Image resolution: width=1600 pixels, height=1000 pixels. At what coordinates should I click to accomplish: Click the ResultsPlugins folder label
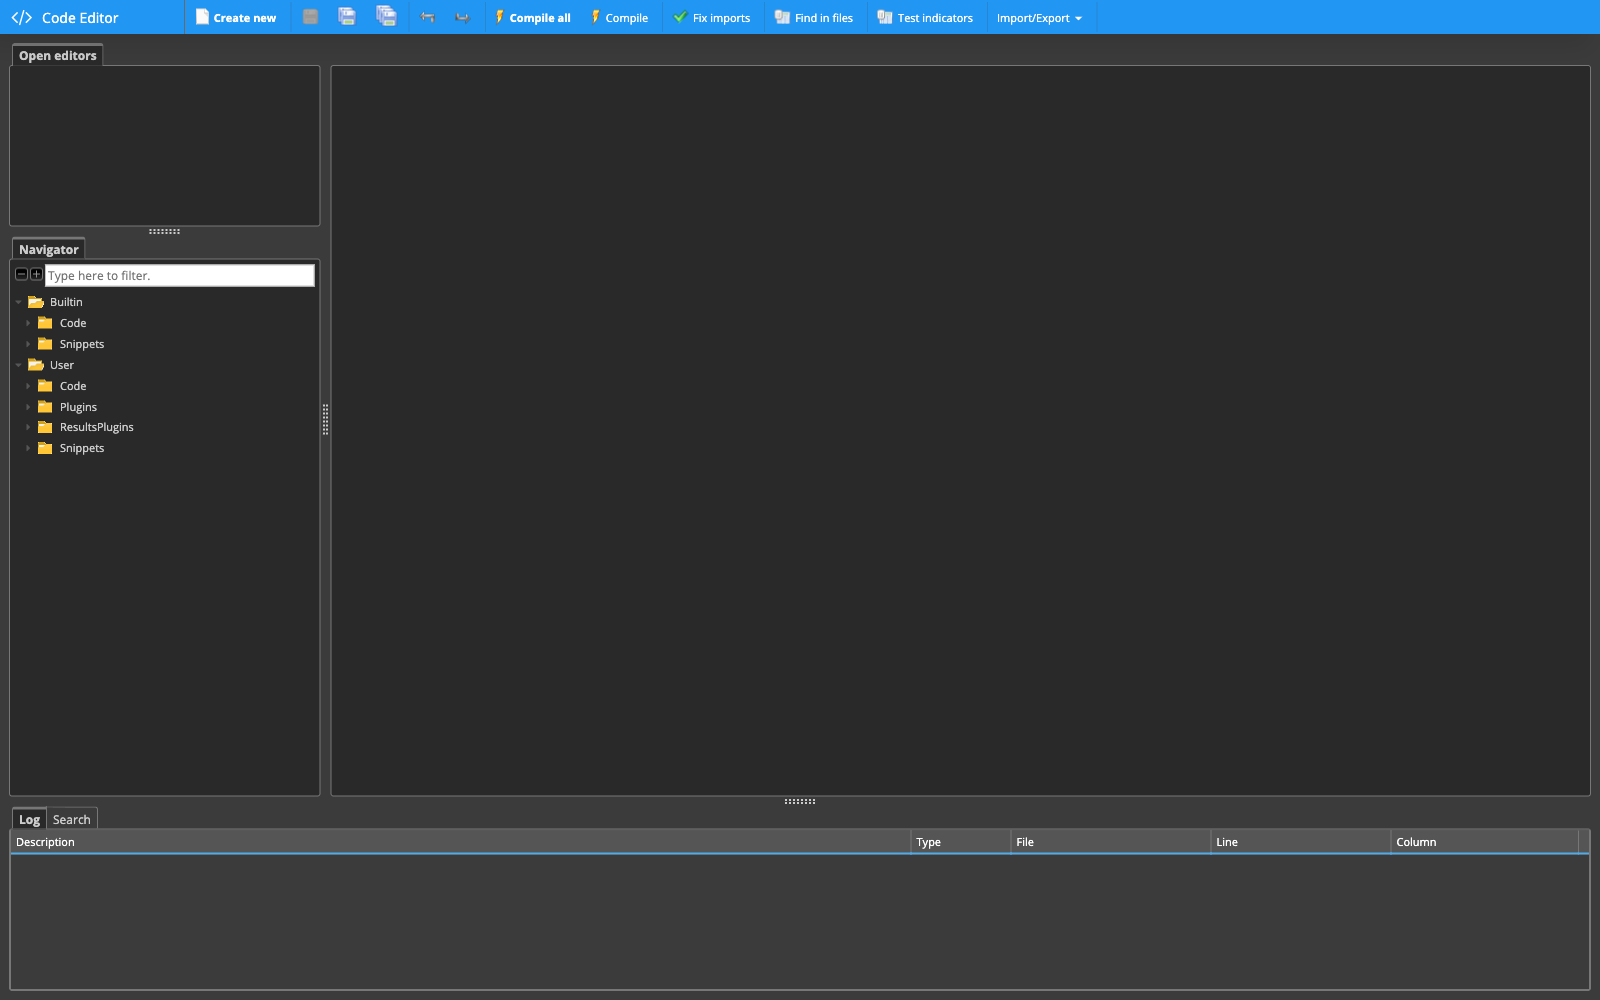click(x=96, y=427)
